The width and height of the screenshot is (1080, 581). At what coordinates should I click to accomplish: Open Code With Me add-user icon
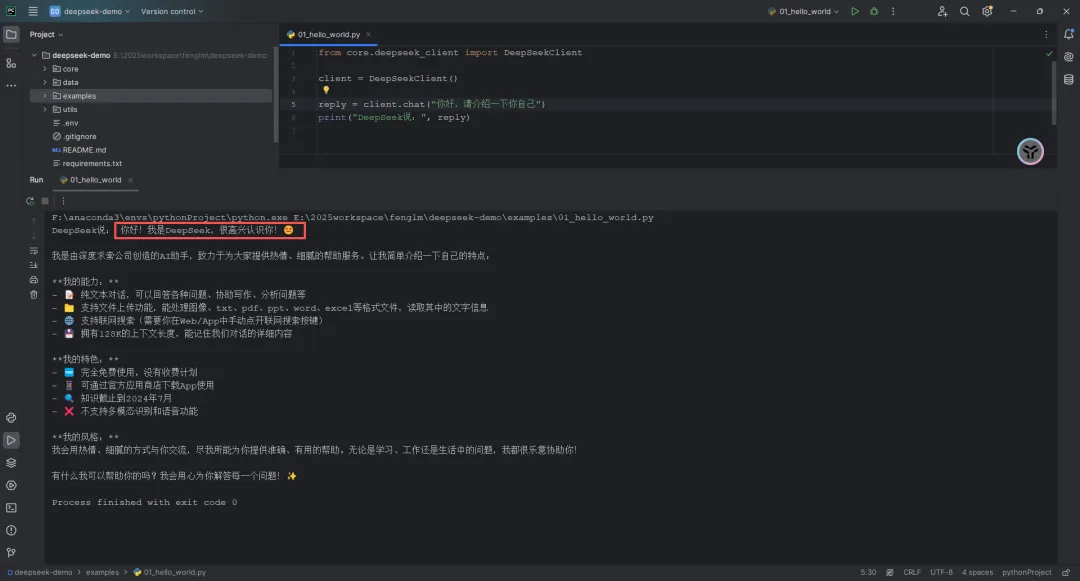(x=942, y=11)
